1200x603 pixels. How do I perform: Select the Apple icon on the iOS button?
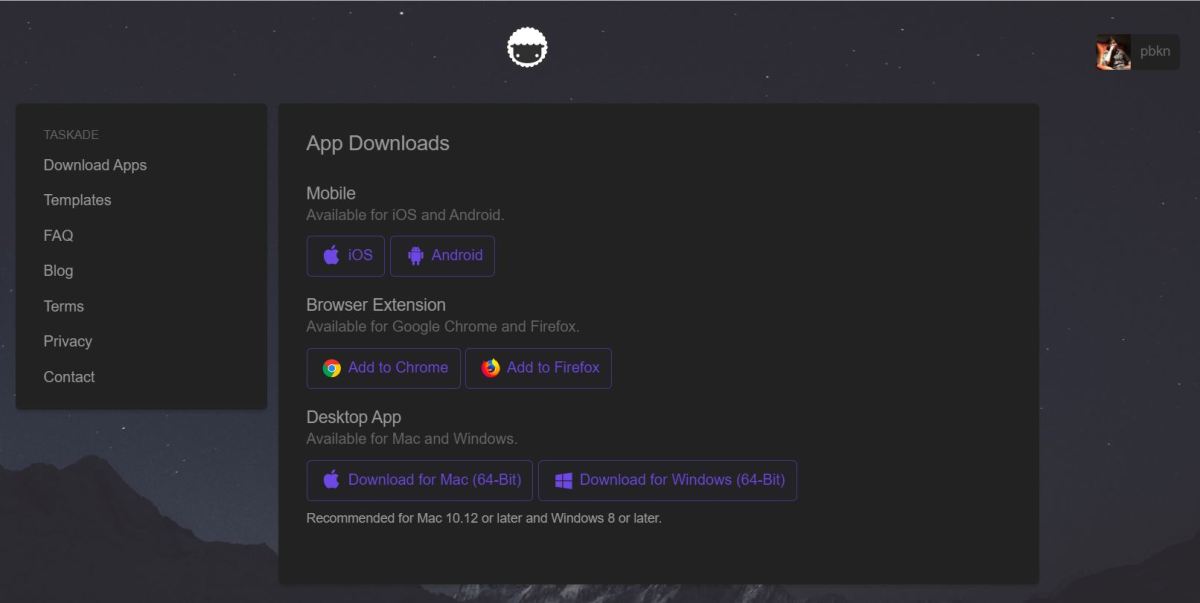pyautogui.click(x=330, y=255)
